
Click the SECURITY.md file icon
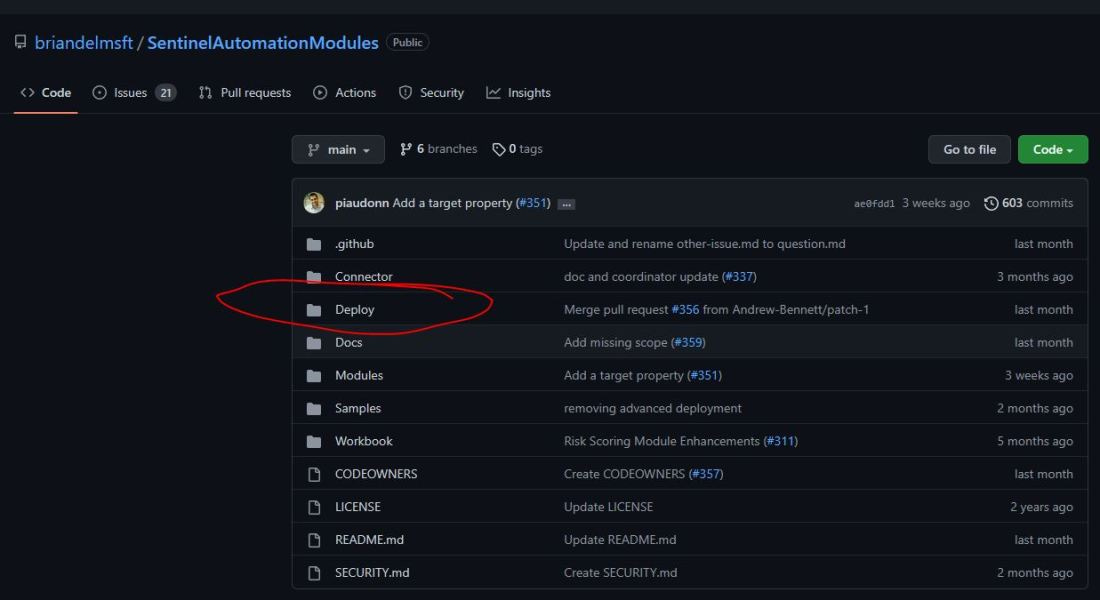click(314, 573)
